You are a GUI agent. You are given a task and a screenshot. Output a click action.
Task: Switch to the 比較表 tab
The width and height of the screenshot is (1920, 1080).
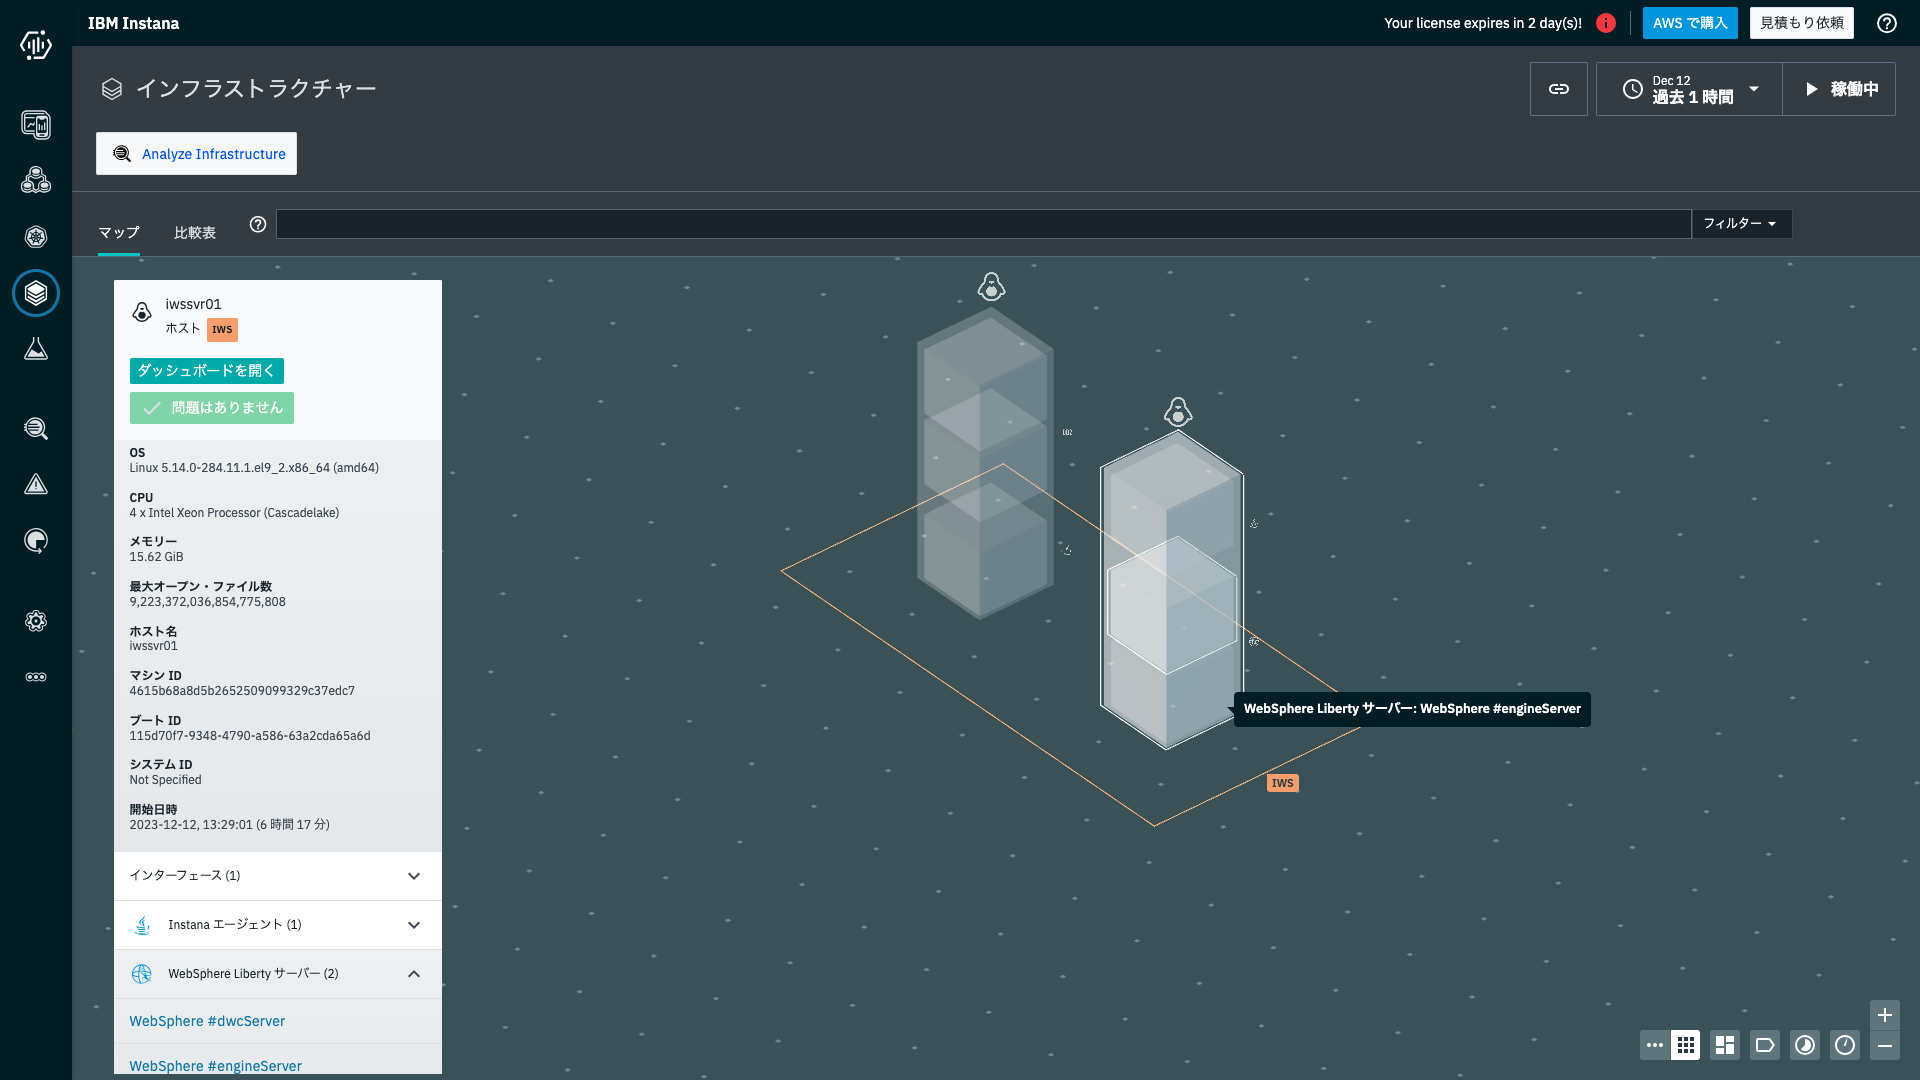point(194,233)
